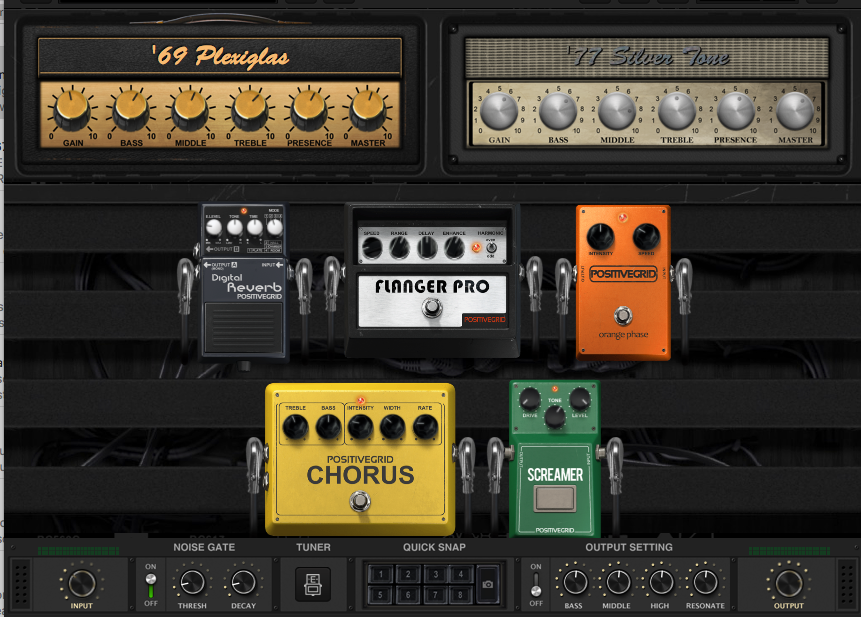This screenshot has width=861, height=617.
Task: Click the Digital Reverb Mode knob
Action: [275, 227]
